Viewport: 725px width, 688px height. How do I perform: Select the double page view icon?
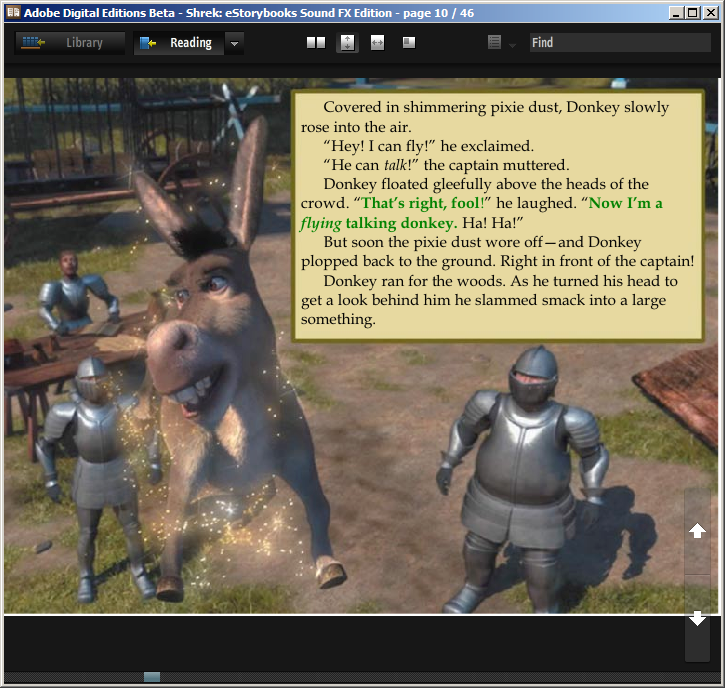pos(316,43)
